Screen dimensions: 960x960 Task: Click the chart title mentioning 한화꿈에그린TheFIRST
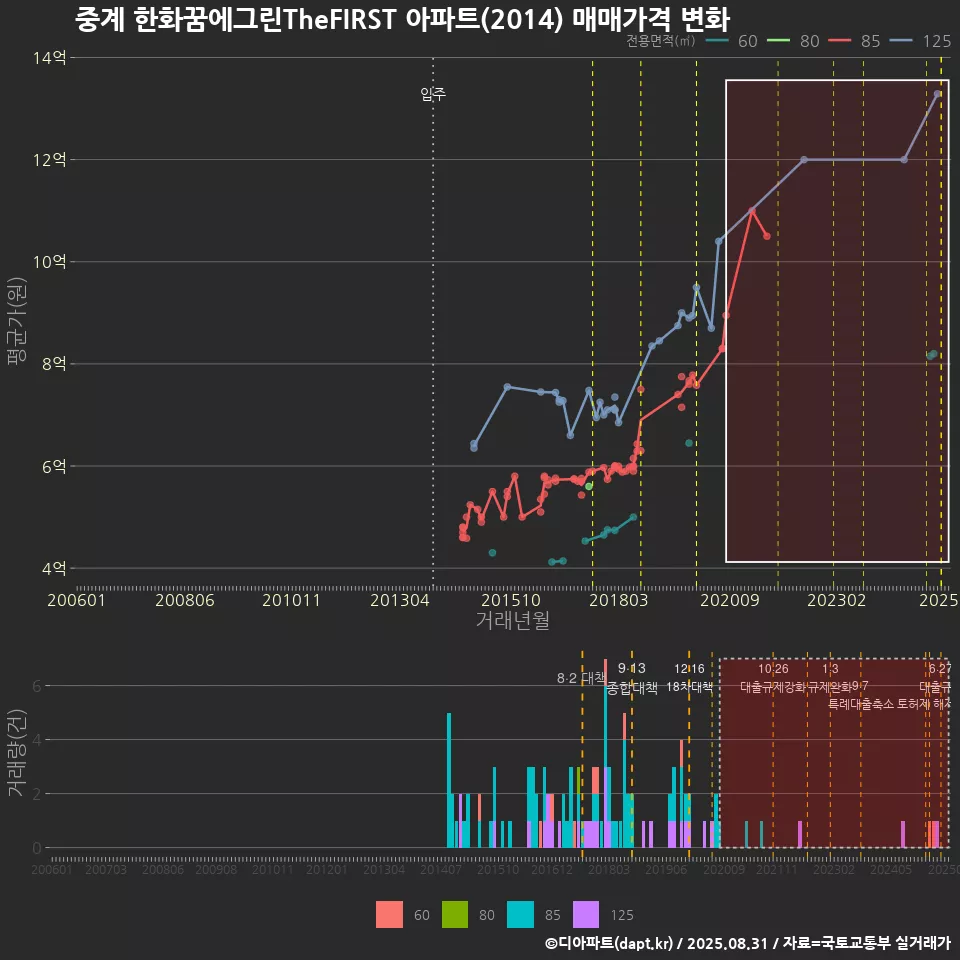click(402, 20)
